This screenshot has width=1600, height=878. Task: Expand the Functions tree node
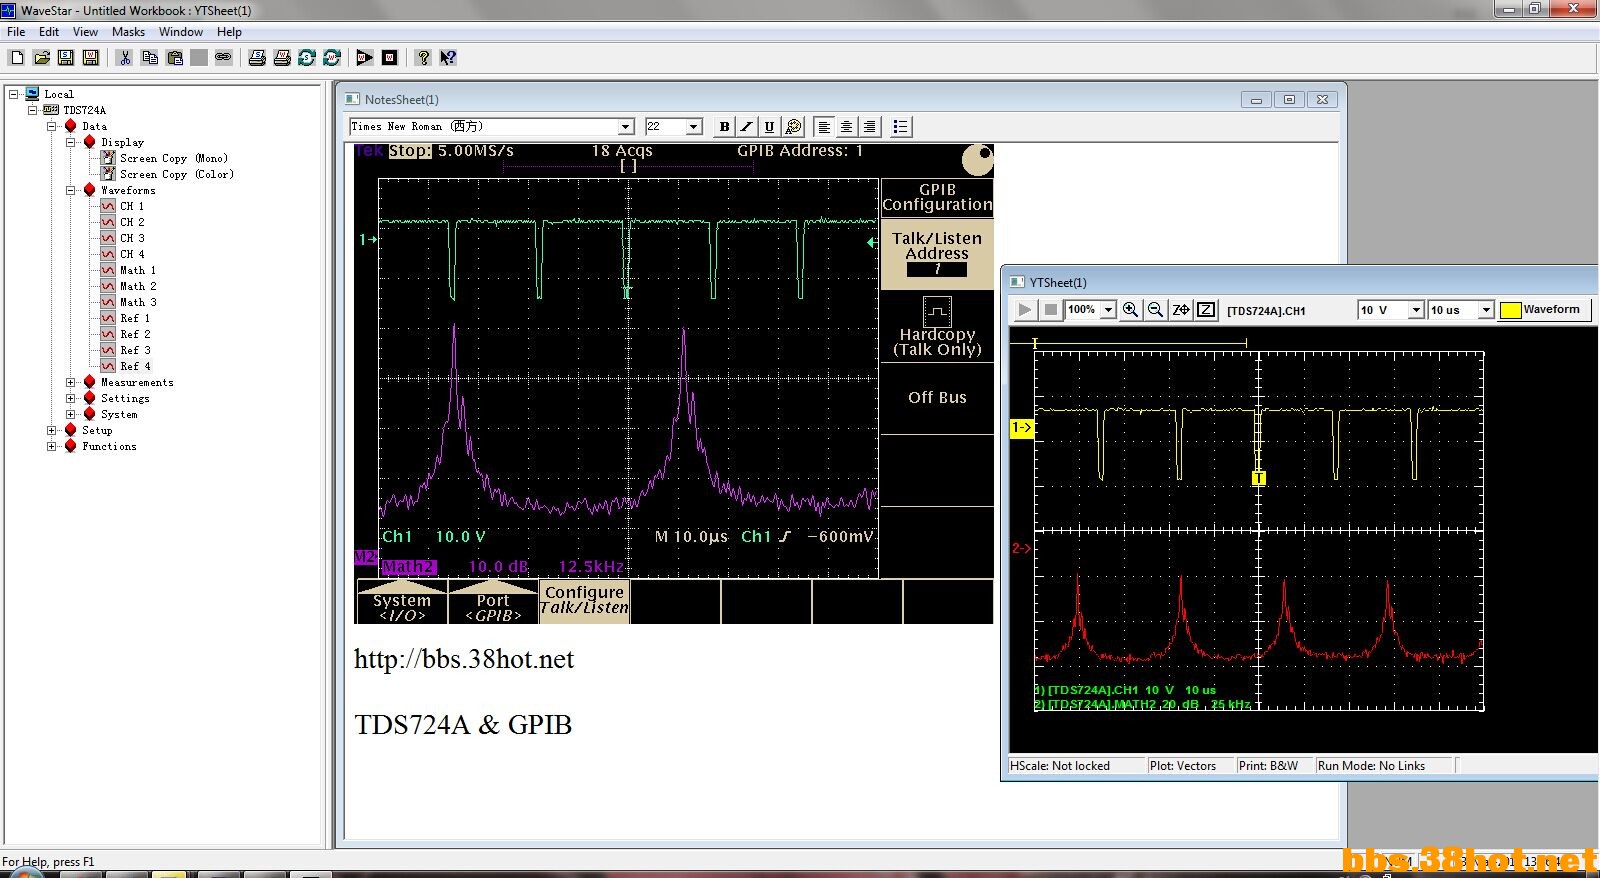coord(52,446)
